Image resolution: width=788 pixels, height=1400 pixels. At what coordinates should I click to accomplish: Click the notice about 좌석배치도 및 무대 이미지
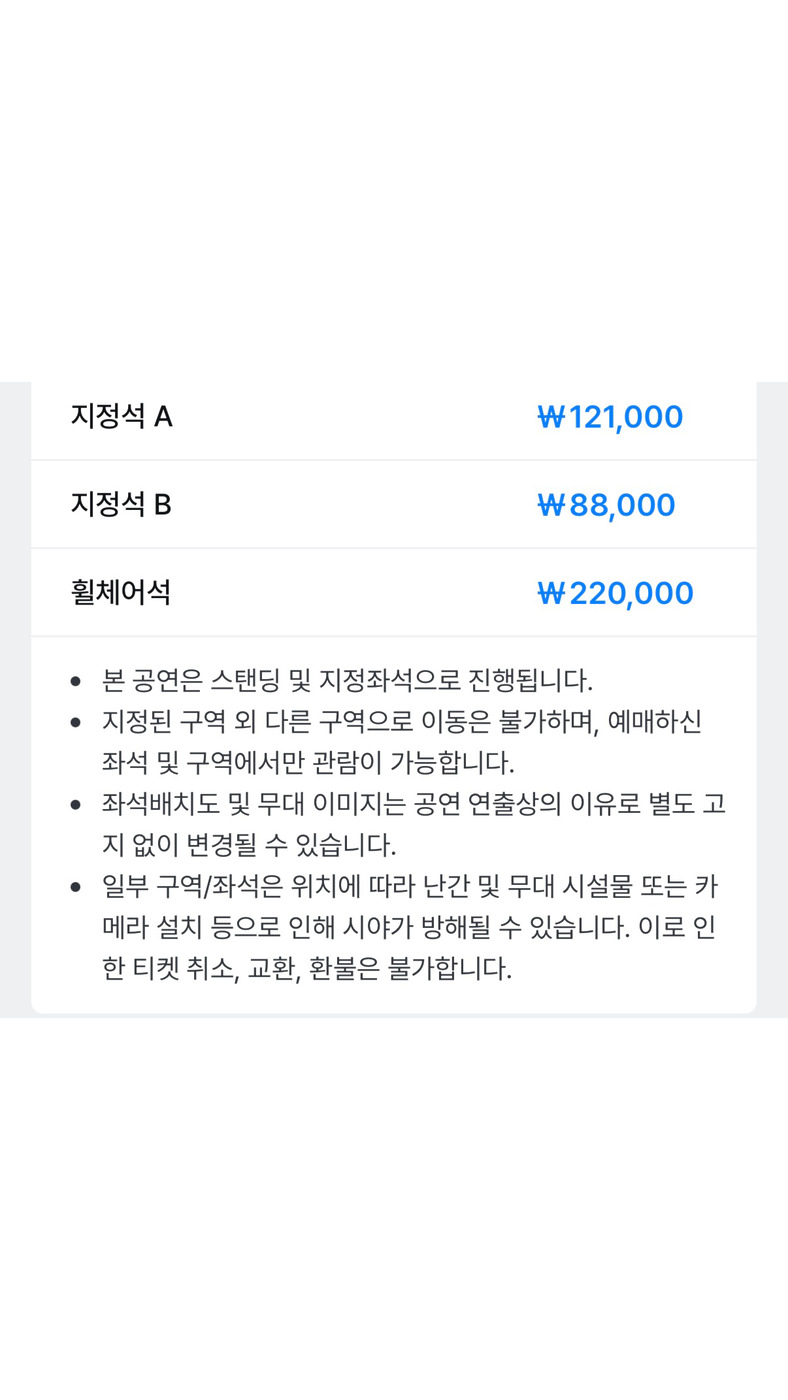click(x=413, y=804)
